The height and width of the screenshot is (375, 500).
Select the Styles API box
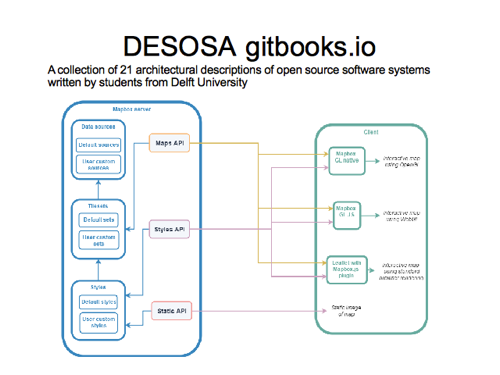(169, 229)
